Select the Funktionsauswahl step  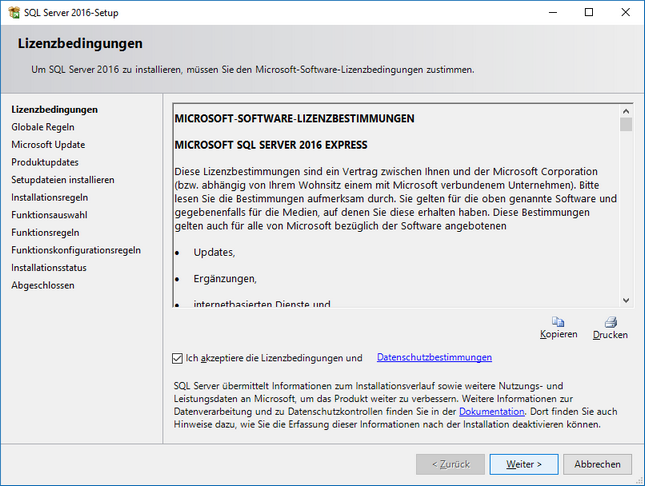coord(49,215)
